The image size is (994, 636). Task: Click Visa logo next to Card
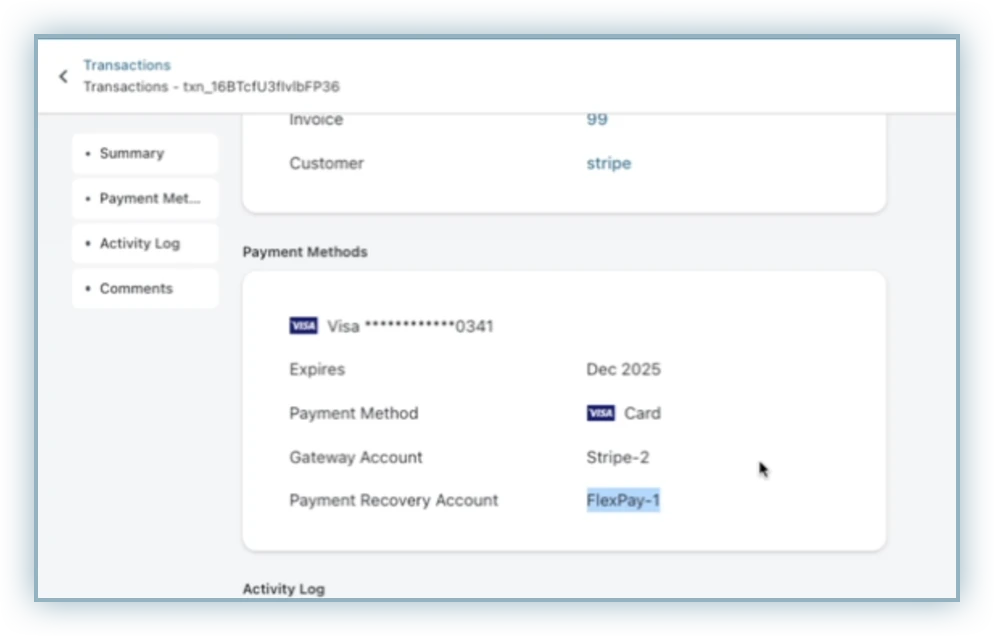[600, 413]
